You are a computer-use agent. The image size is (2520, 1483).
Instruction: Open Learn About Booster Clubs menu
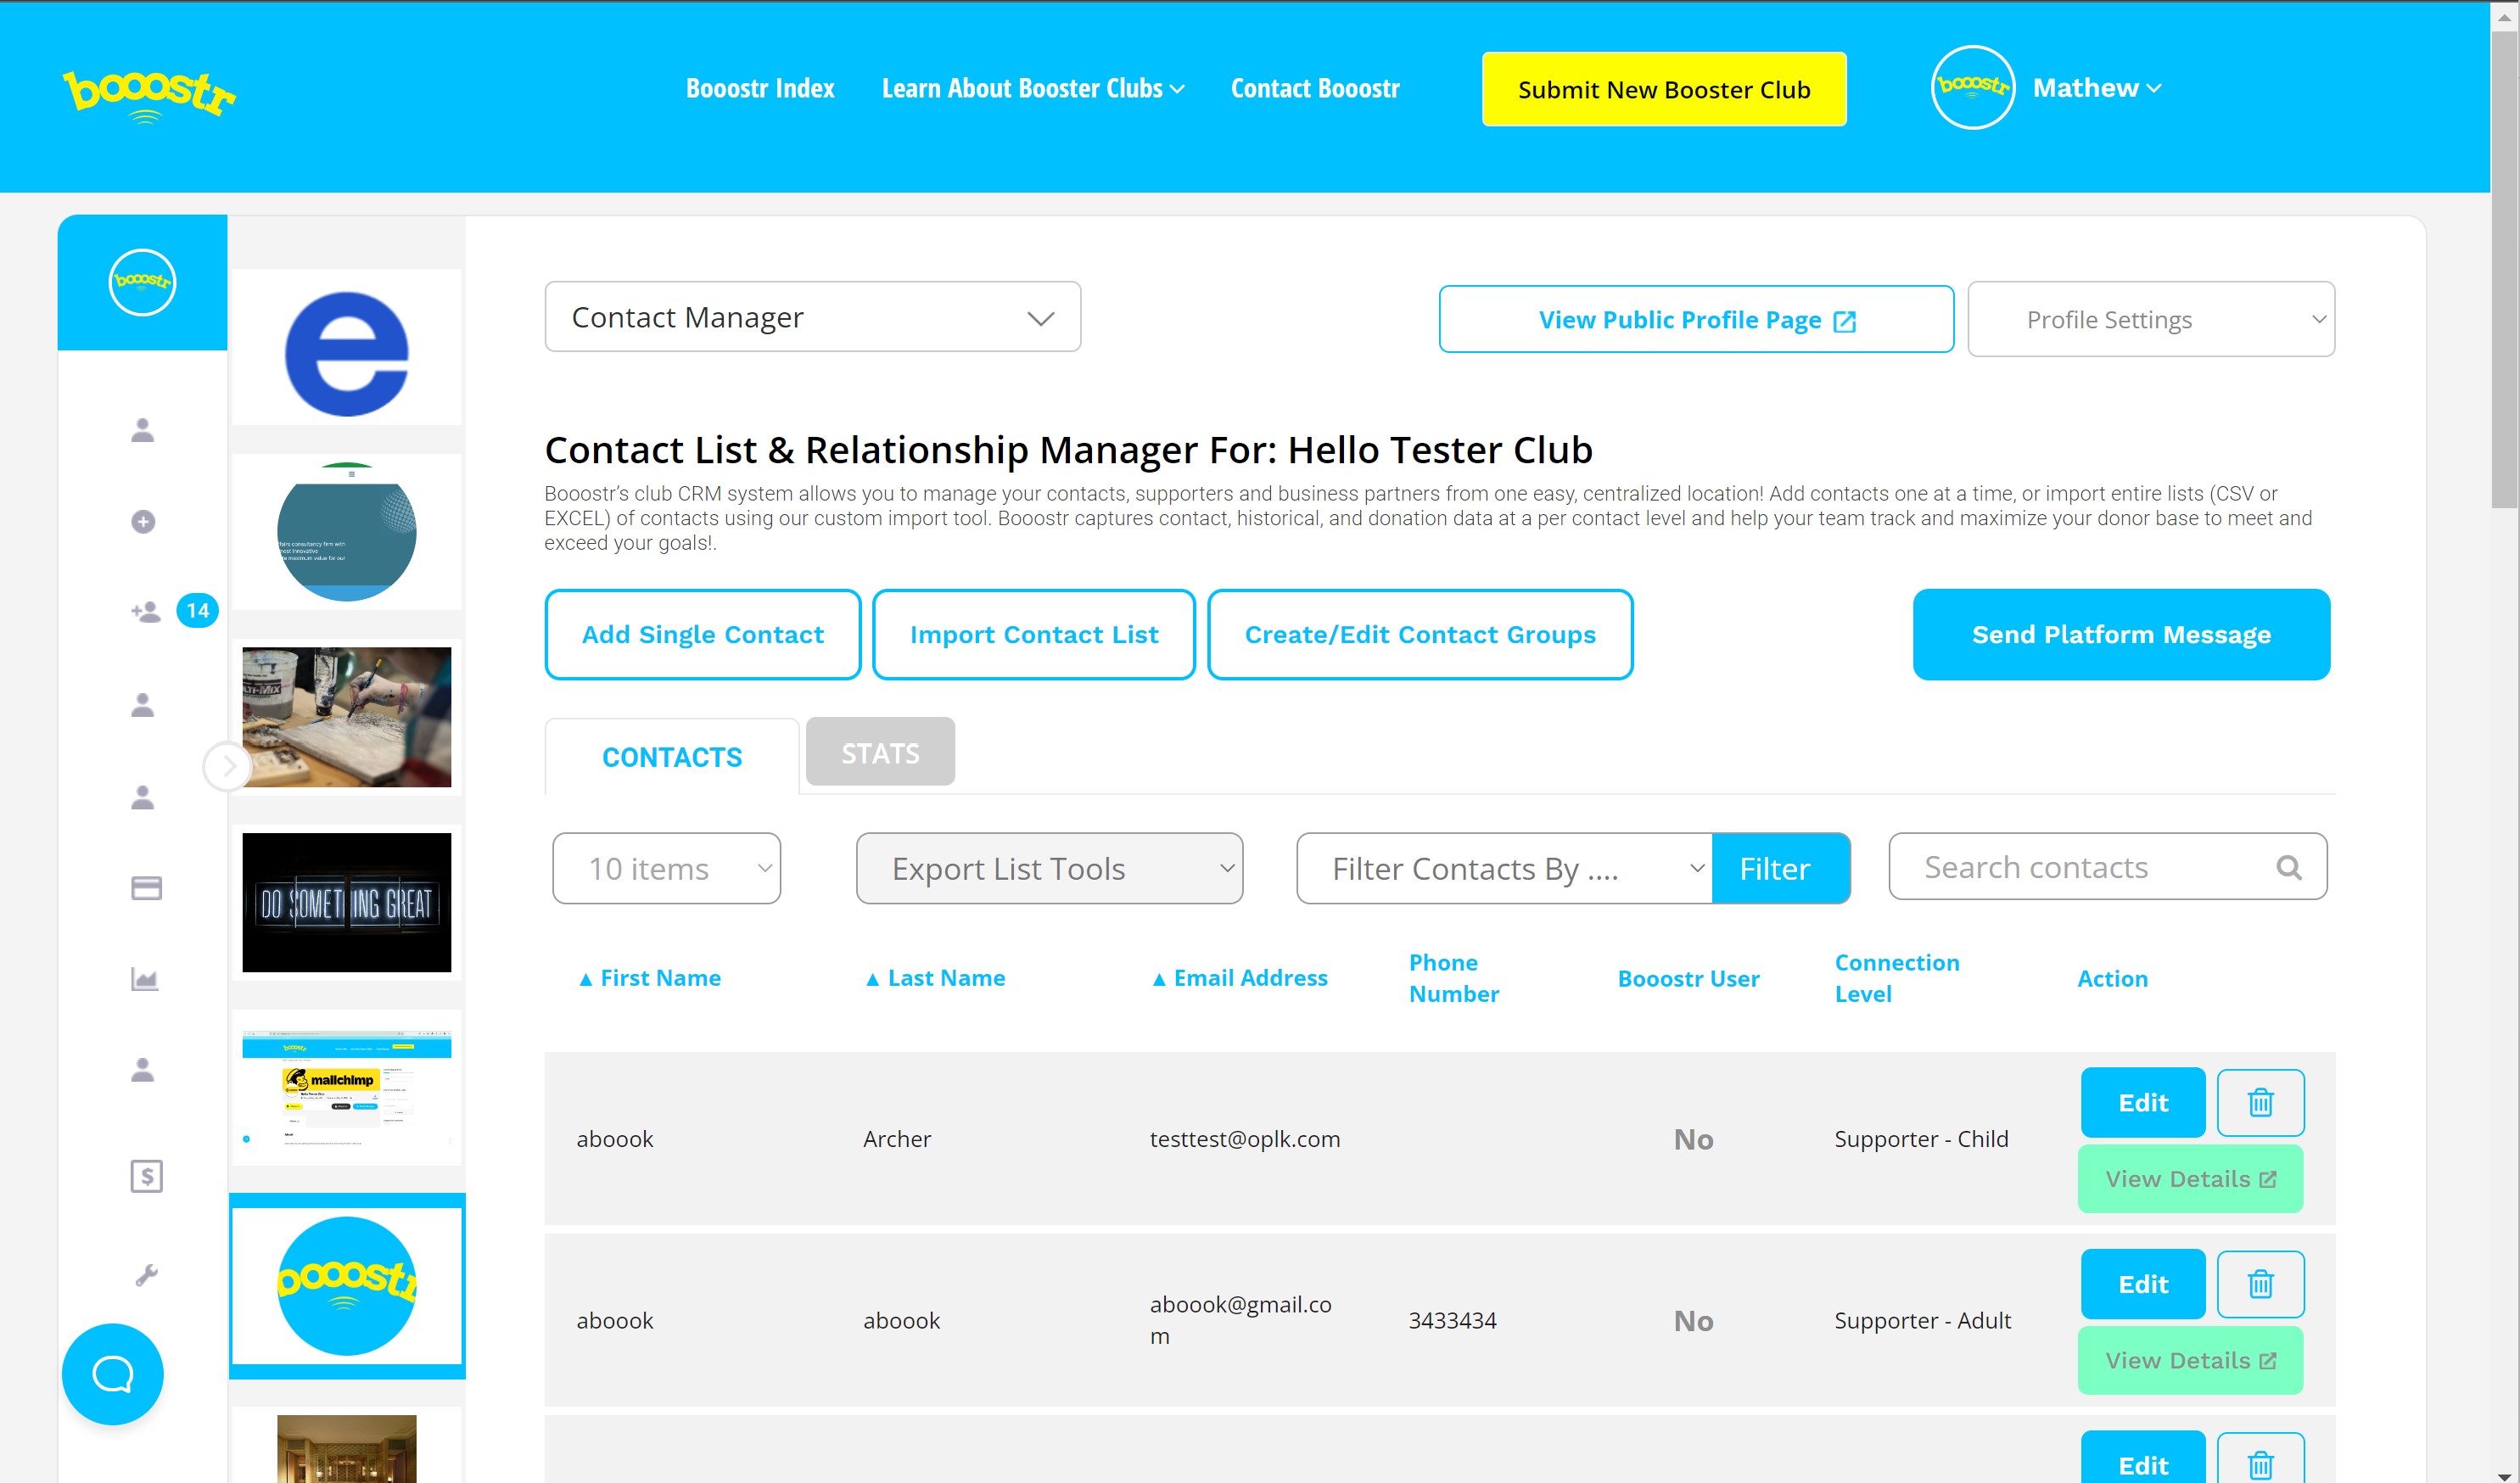click(x=1032, y=88)
